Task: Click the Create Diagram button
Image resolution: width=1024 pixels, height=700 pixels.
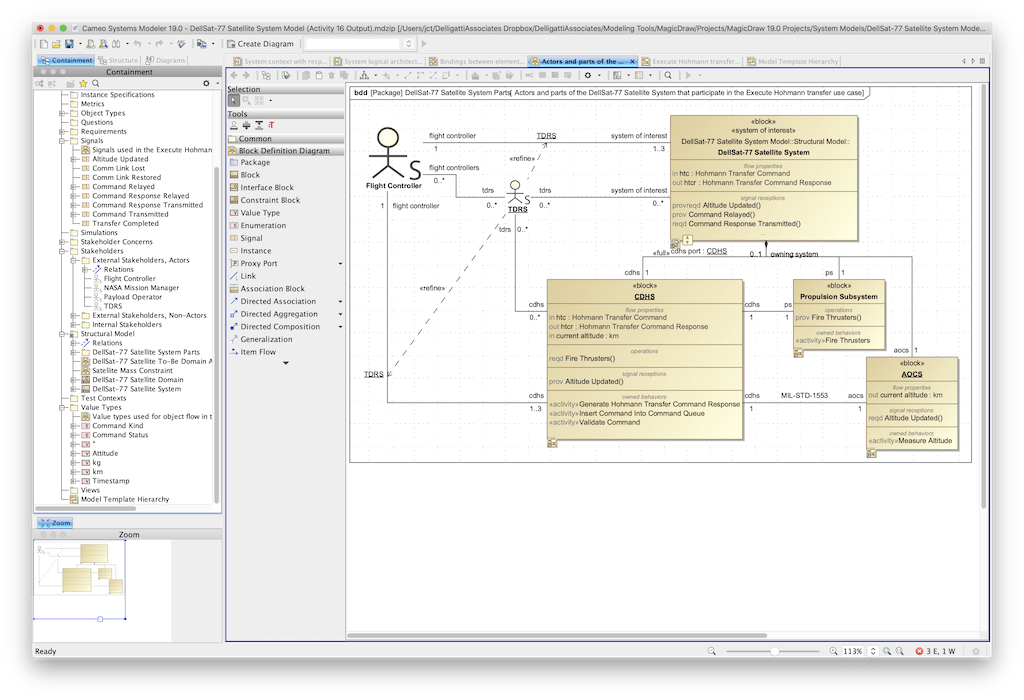Action: (259, 44)
